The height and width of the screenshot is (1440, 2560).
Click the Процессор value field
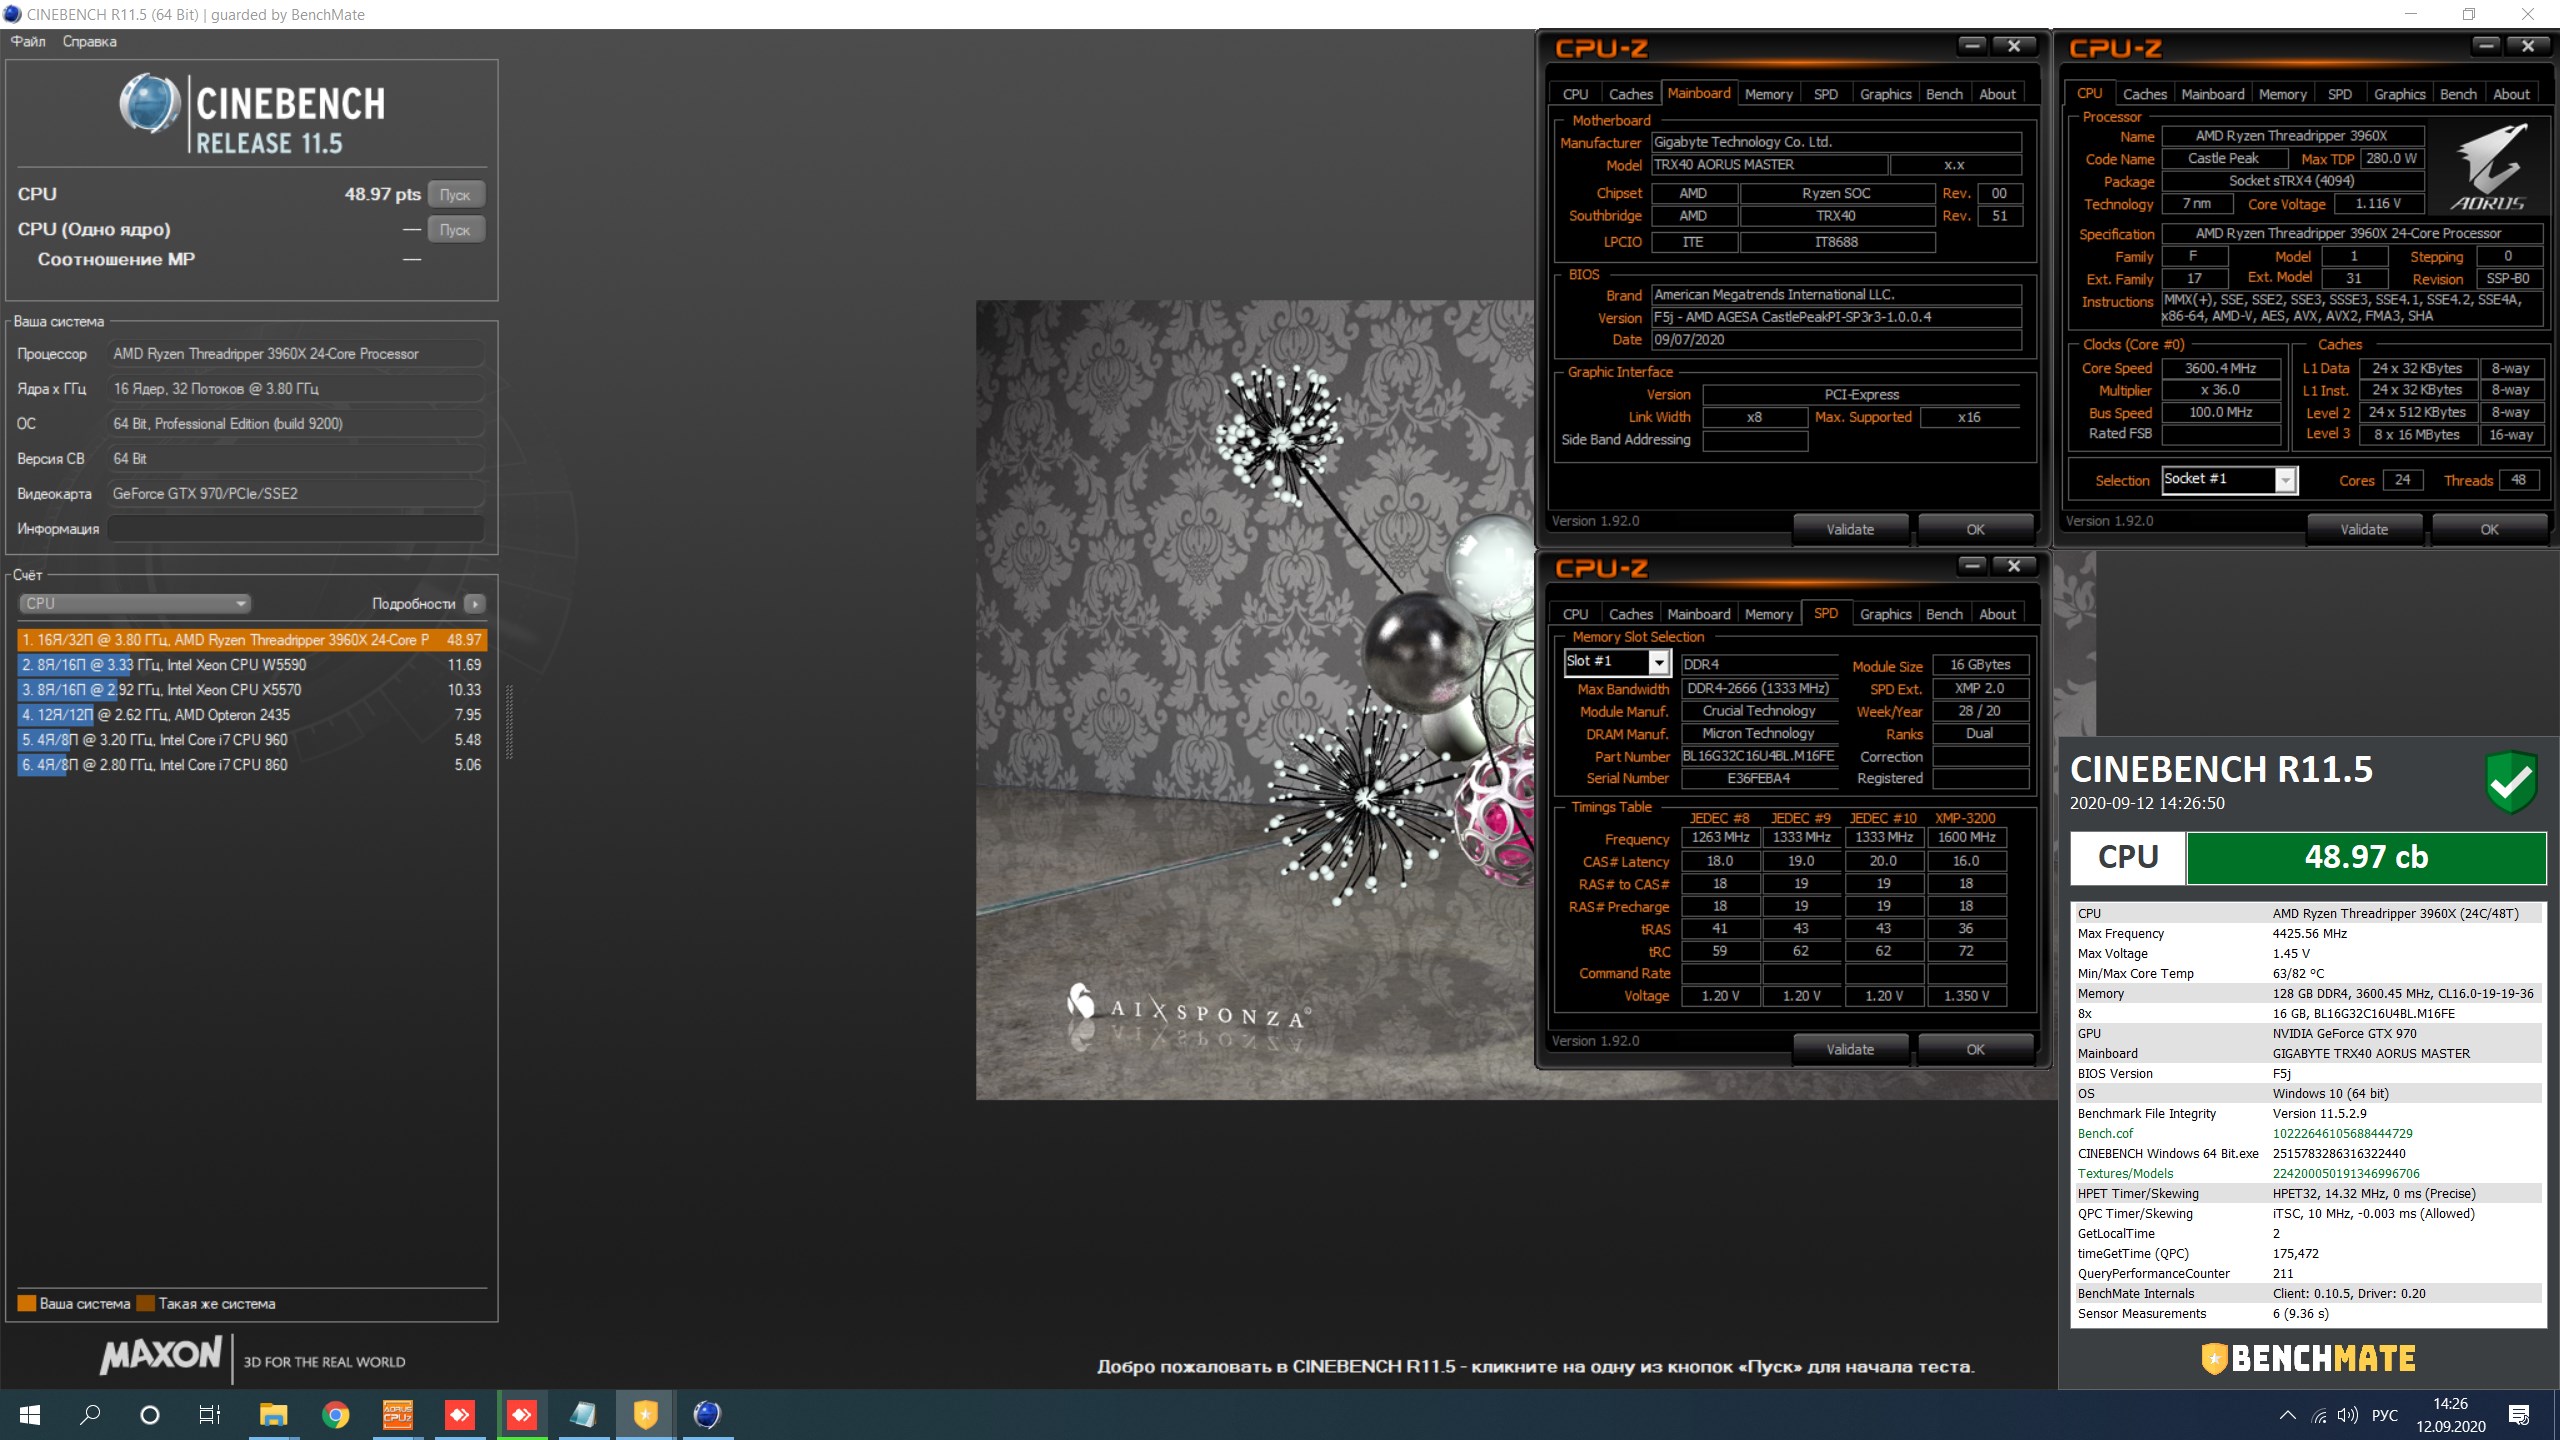pyautogui.click(x=296, y=354)
